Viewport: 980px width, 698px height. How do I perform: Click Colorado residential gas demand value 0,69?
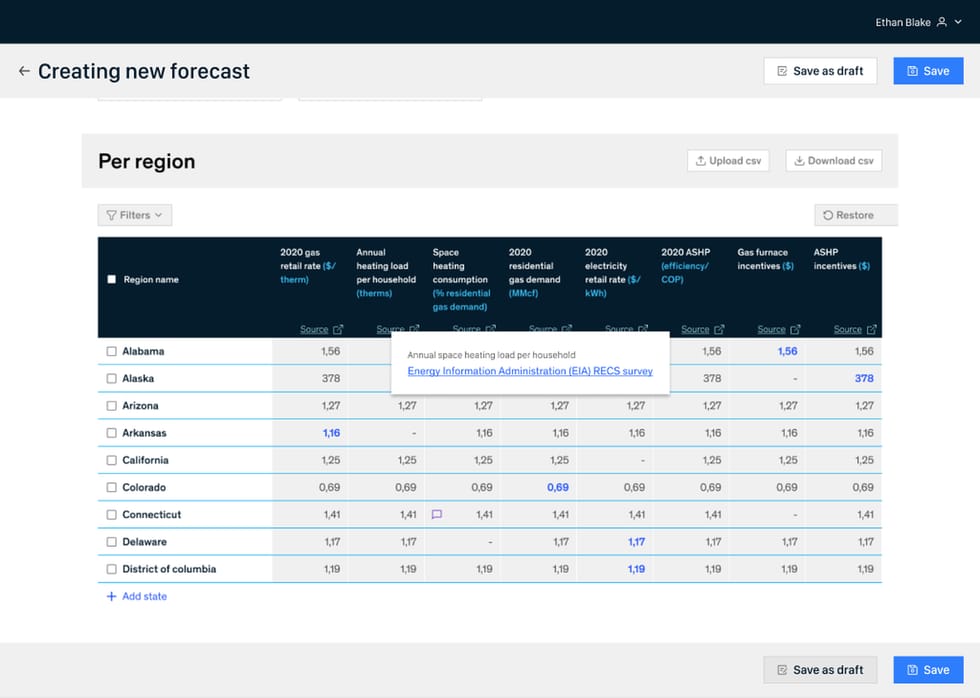[558, 487]
